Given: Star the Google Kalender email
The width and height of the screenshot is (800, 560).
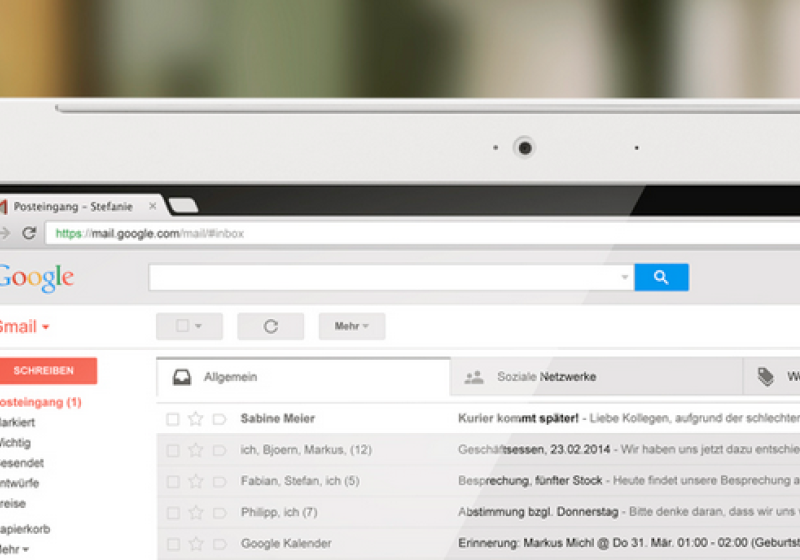Looking at the screenshot, I should click(x=195, y=544).
